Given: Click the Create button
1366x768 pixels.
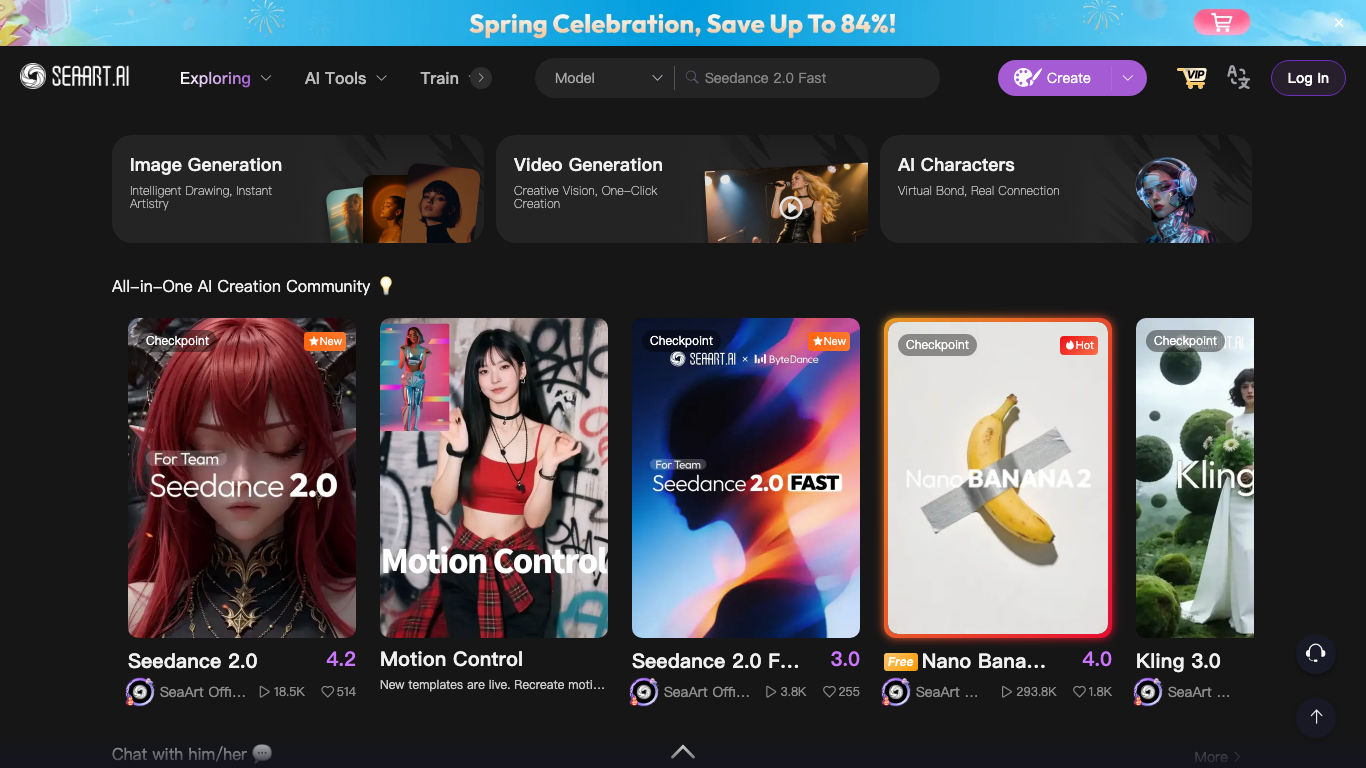Looking at the screenshot, I should pyautogui.click(x=1054, y=78).
